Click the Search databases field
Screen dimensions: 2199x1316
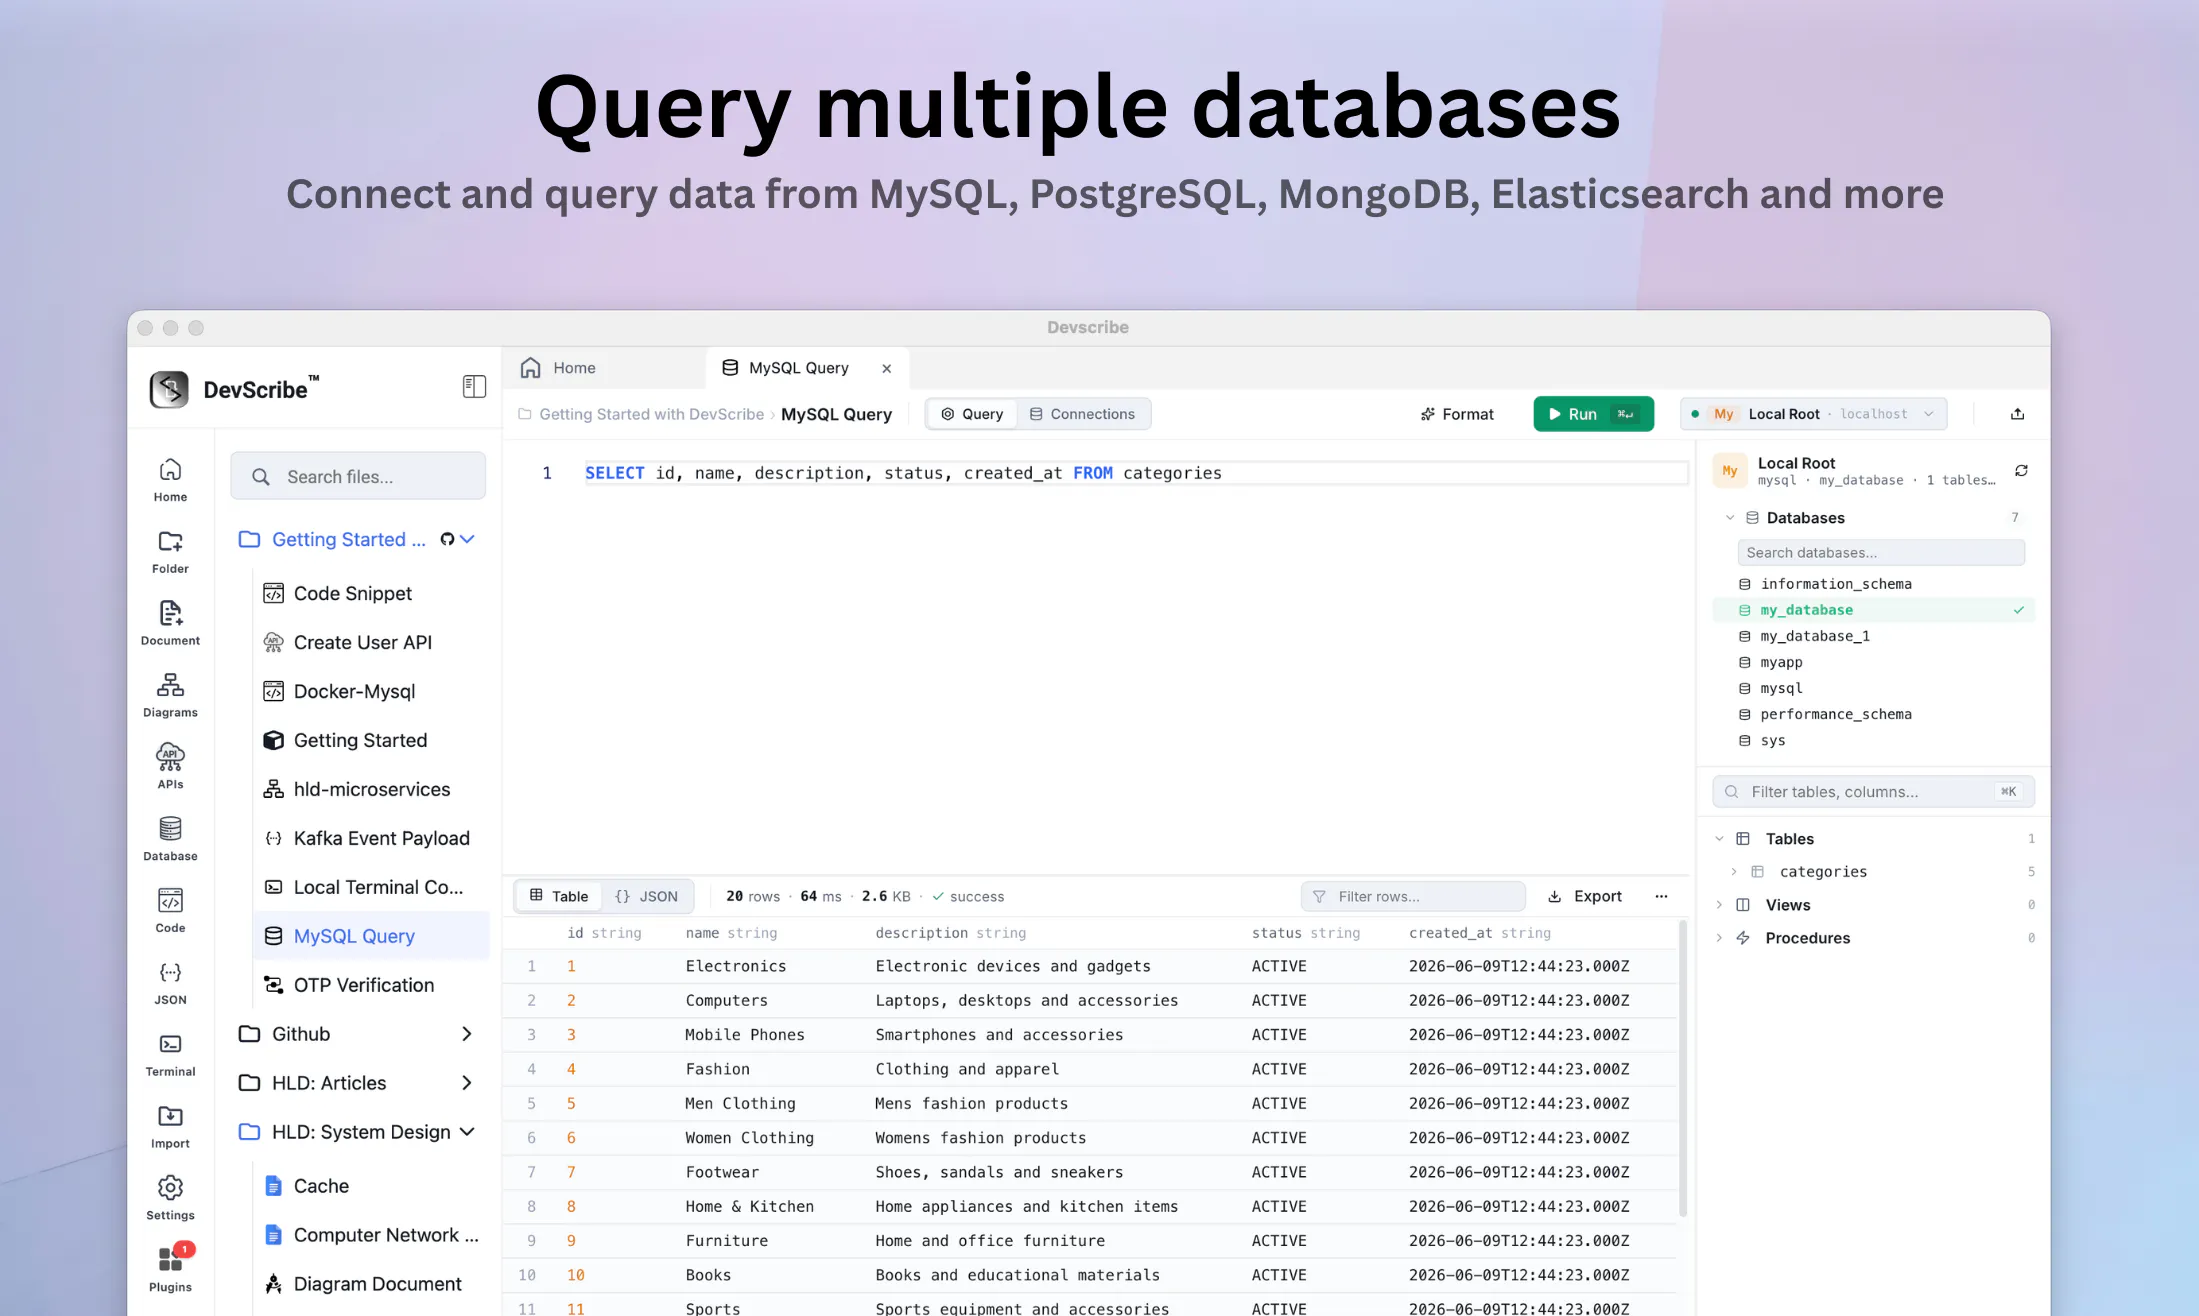click(x=1881, y=553)
